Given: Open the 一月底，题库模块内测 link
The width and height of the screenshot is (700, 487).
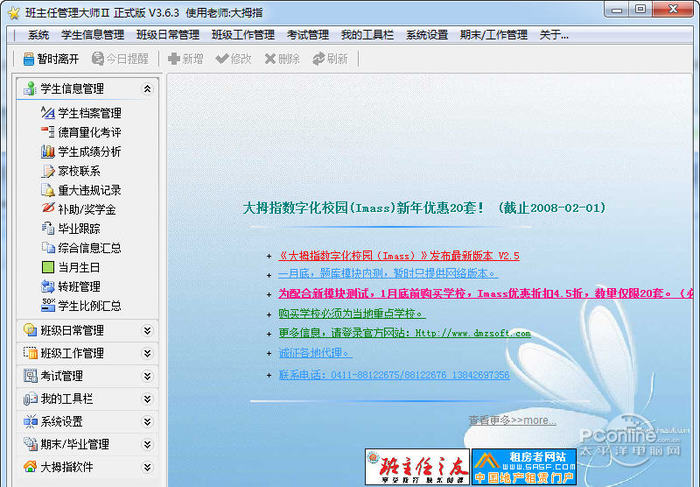Looking at the screenshot, I should [388, 273].
